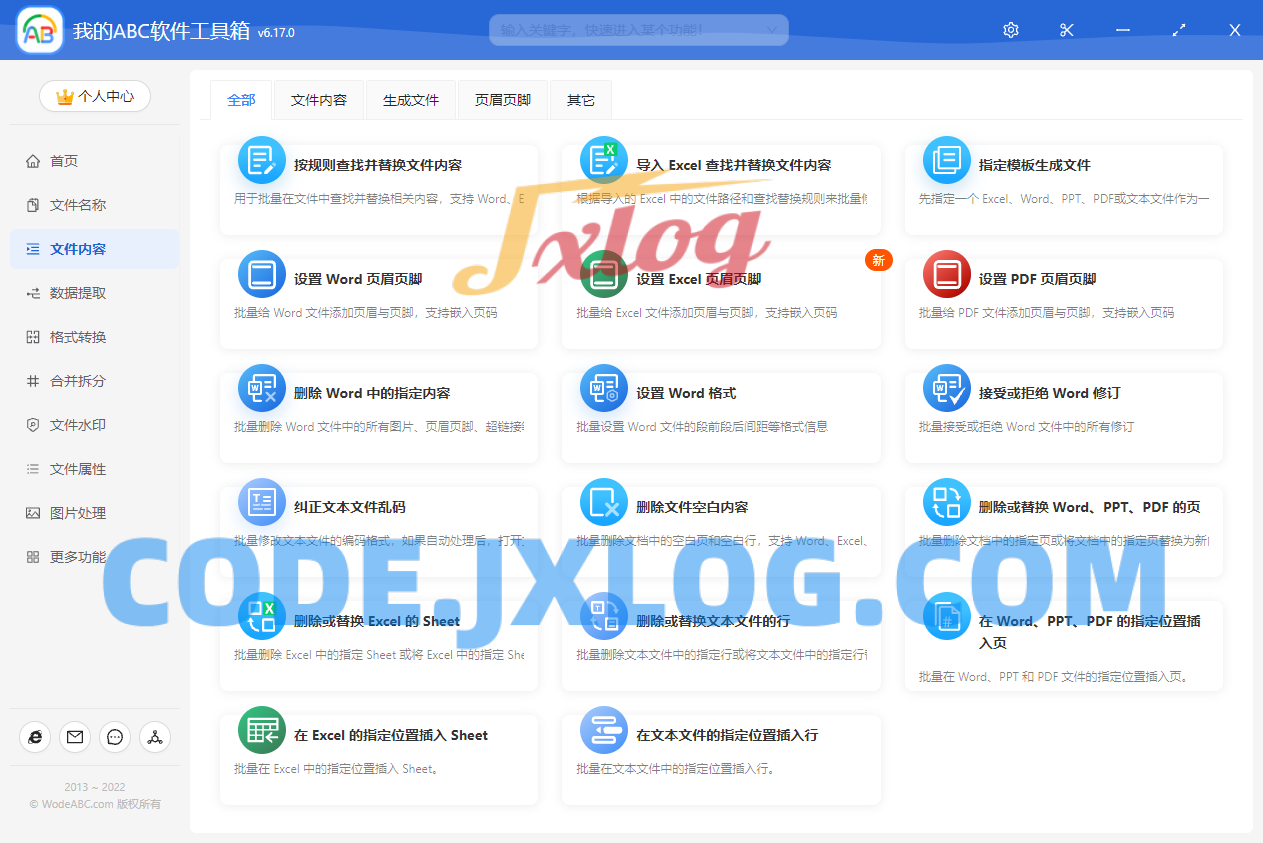Click the scissors icon in title bar
The width and height of the screenshot is (1263, 843).
click(x=1066, y=30)
